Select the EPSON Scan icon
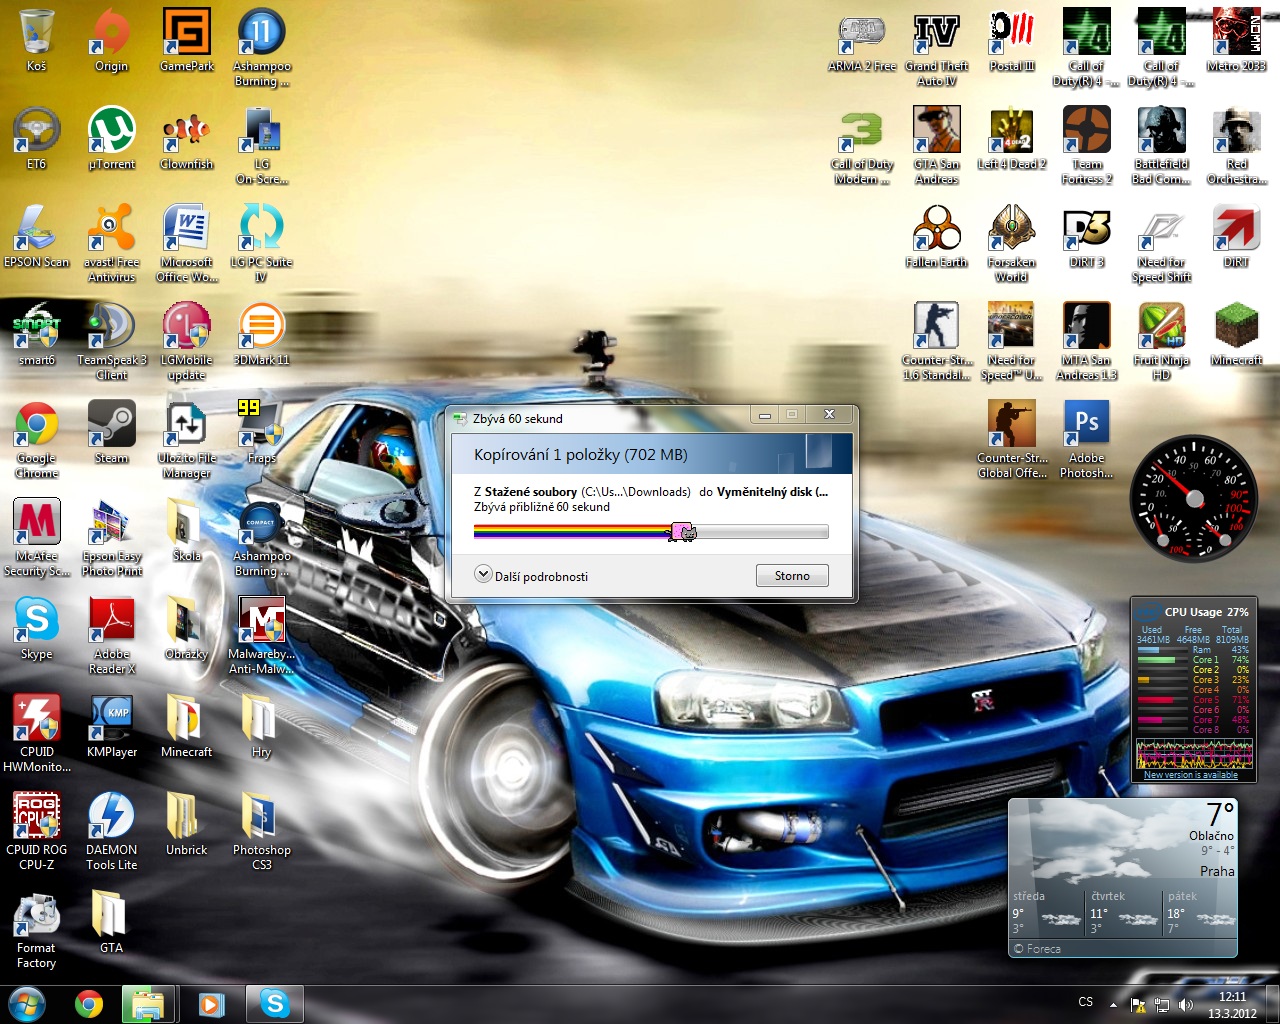The height and width of the screenshot is (1024, 1280). pos(37,236)
